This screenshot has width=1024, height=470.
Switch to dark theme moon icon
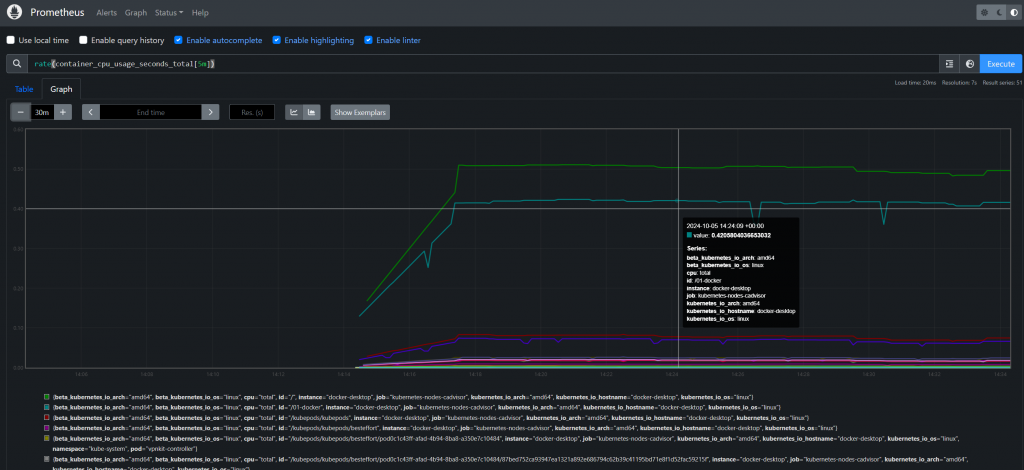(x=997, y=12)
